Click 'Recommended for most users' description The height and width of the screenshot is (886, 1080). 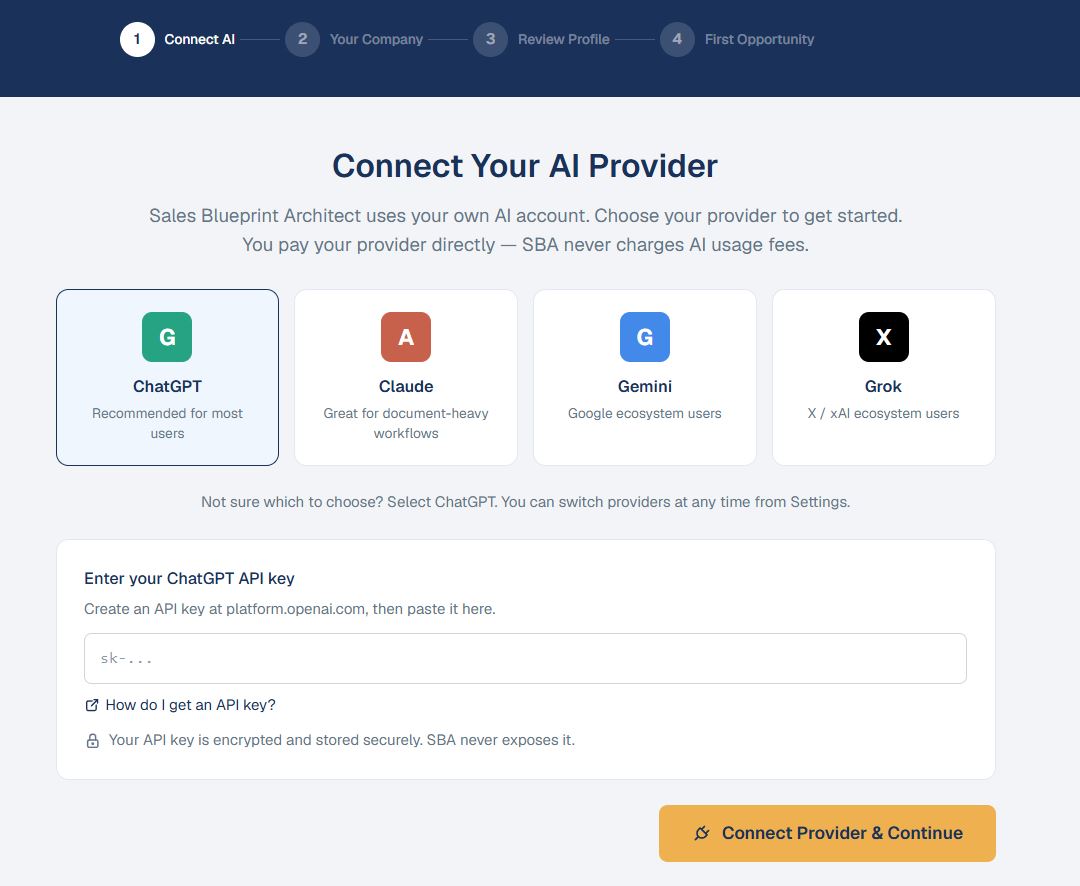pyautogui.click(x=167, y=423)
